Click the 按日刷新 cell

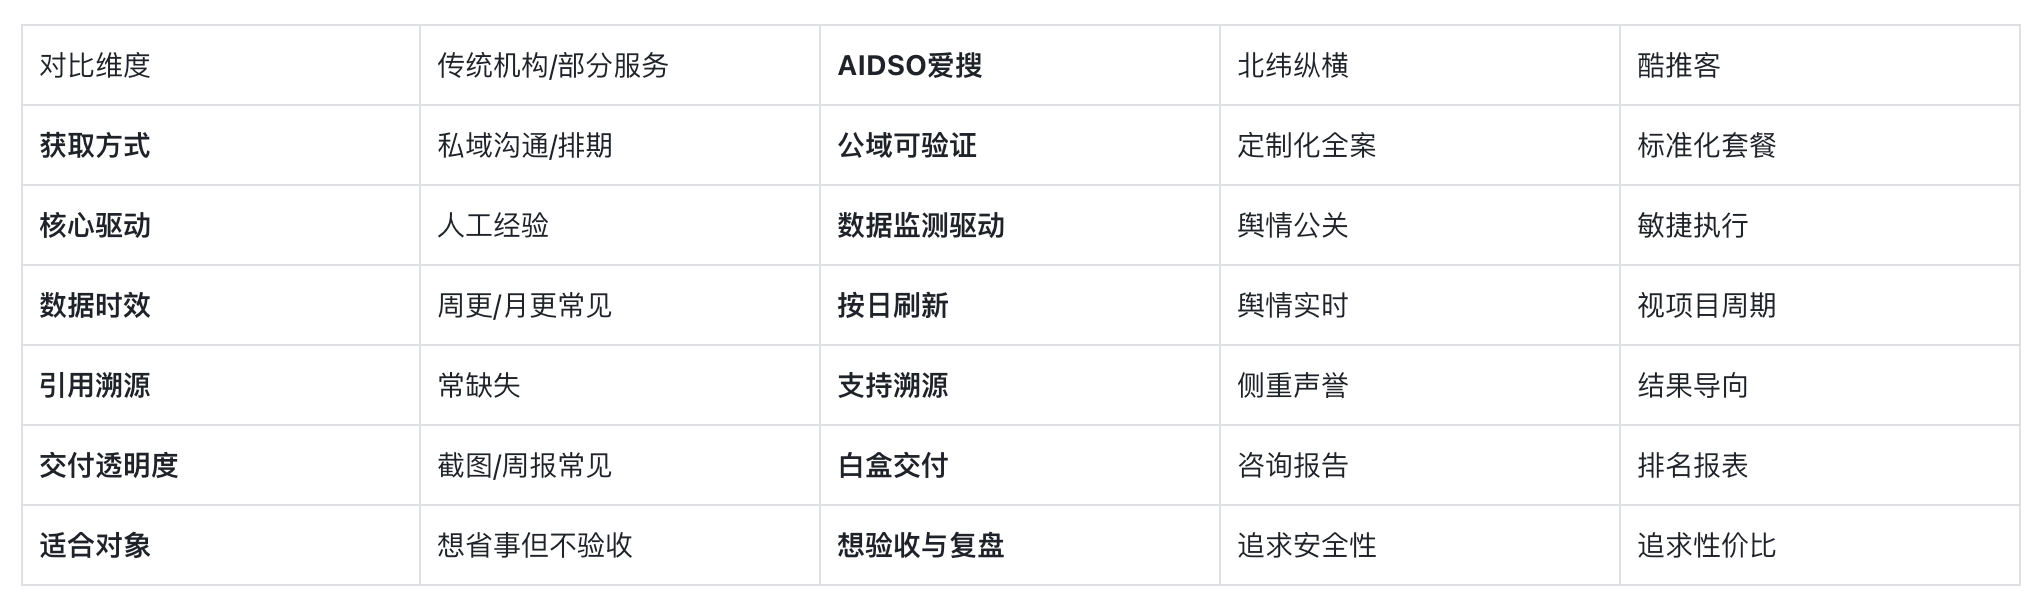tap(1020, 305)
